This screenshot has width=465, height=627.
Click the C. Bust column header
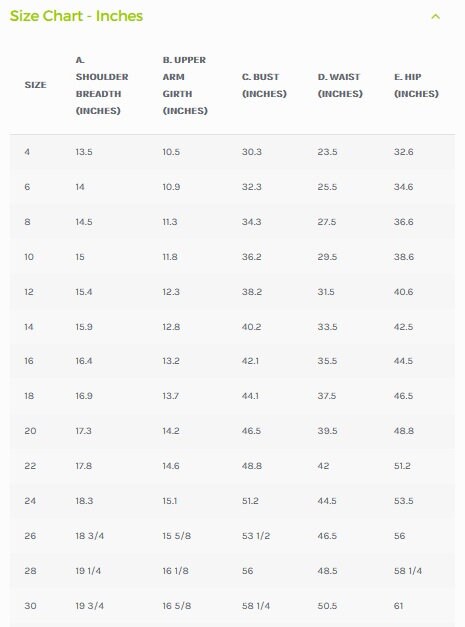coord(264,85)
